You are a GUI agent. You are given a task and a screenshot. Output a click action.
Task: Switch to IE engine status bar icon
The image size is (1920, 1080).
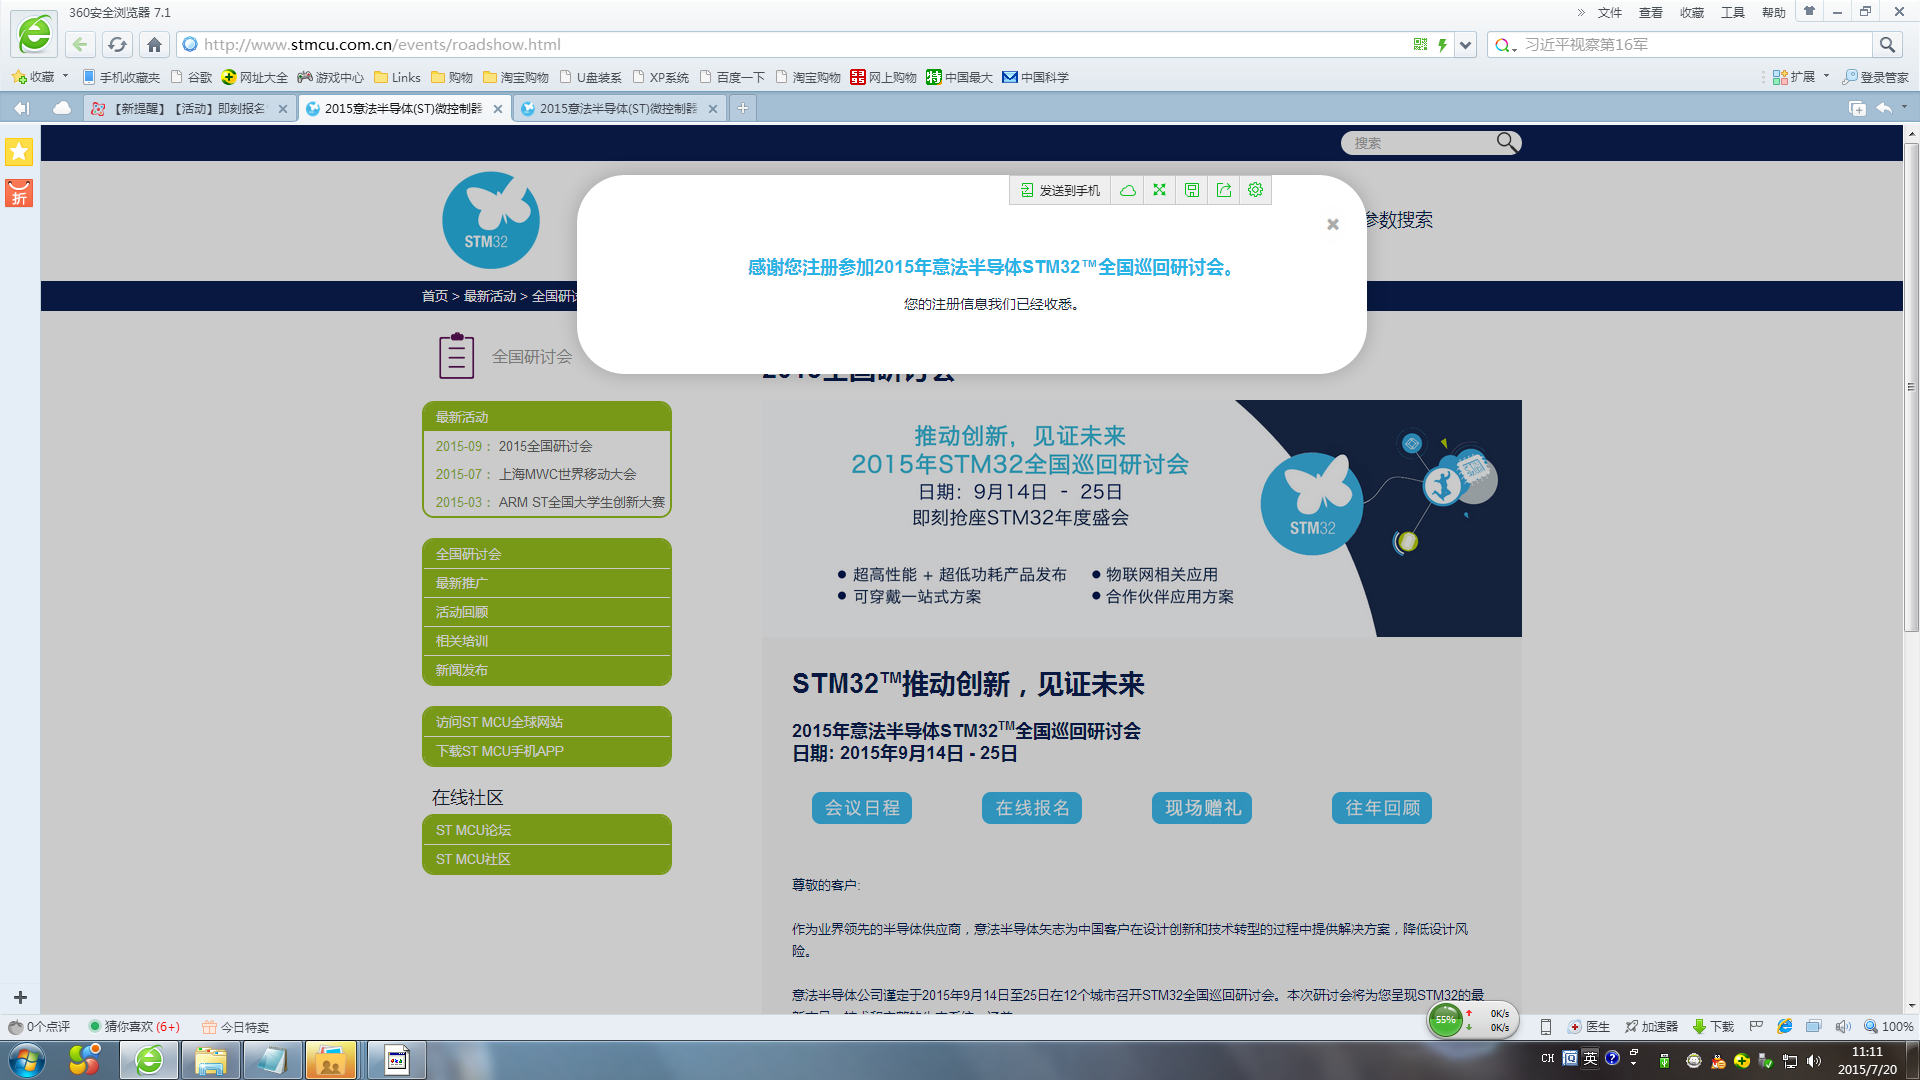point(1784,1026)
